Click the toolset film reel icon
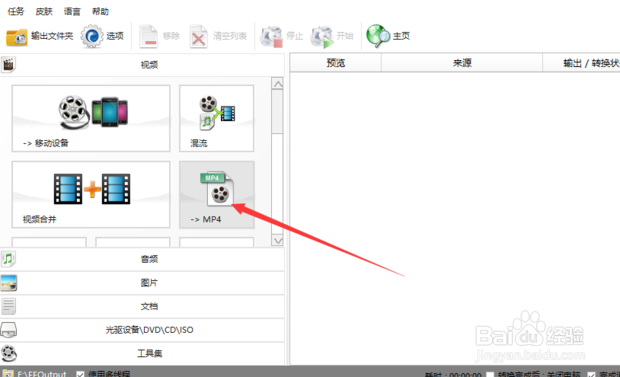620x377 pixels. coord(9,353)
